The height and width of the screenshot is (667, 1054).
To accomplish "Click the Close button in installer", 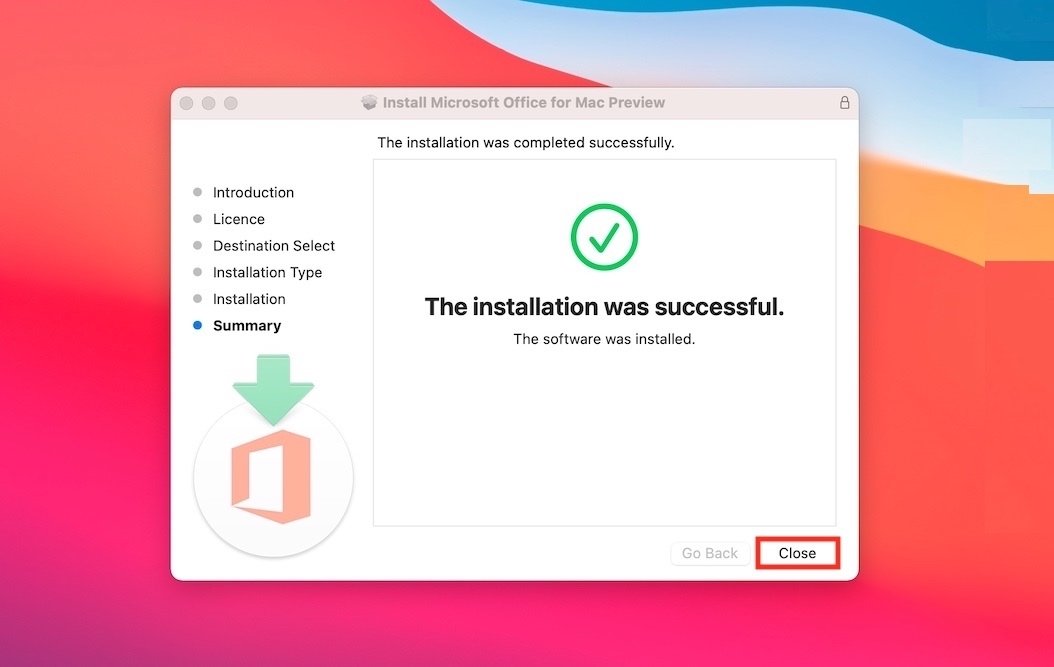I will click(x=797, y=553).
